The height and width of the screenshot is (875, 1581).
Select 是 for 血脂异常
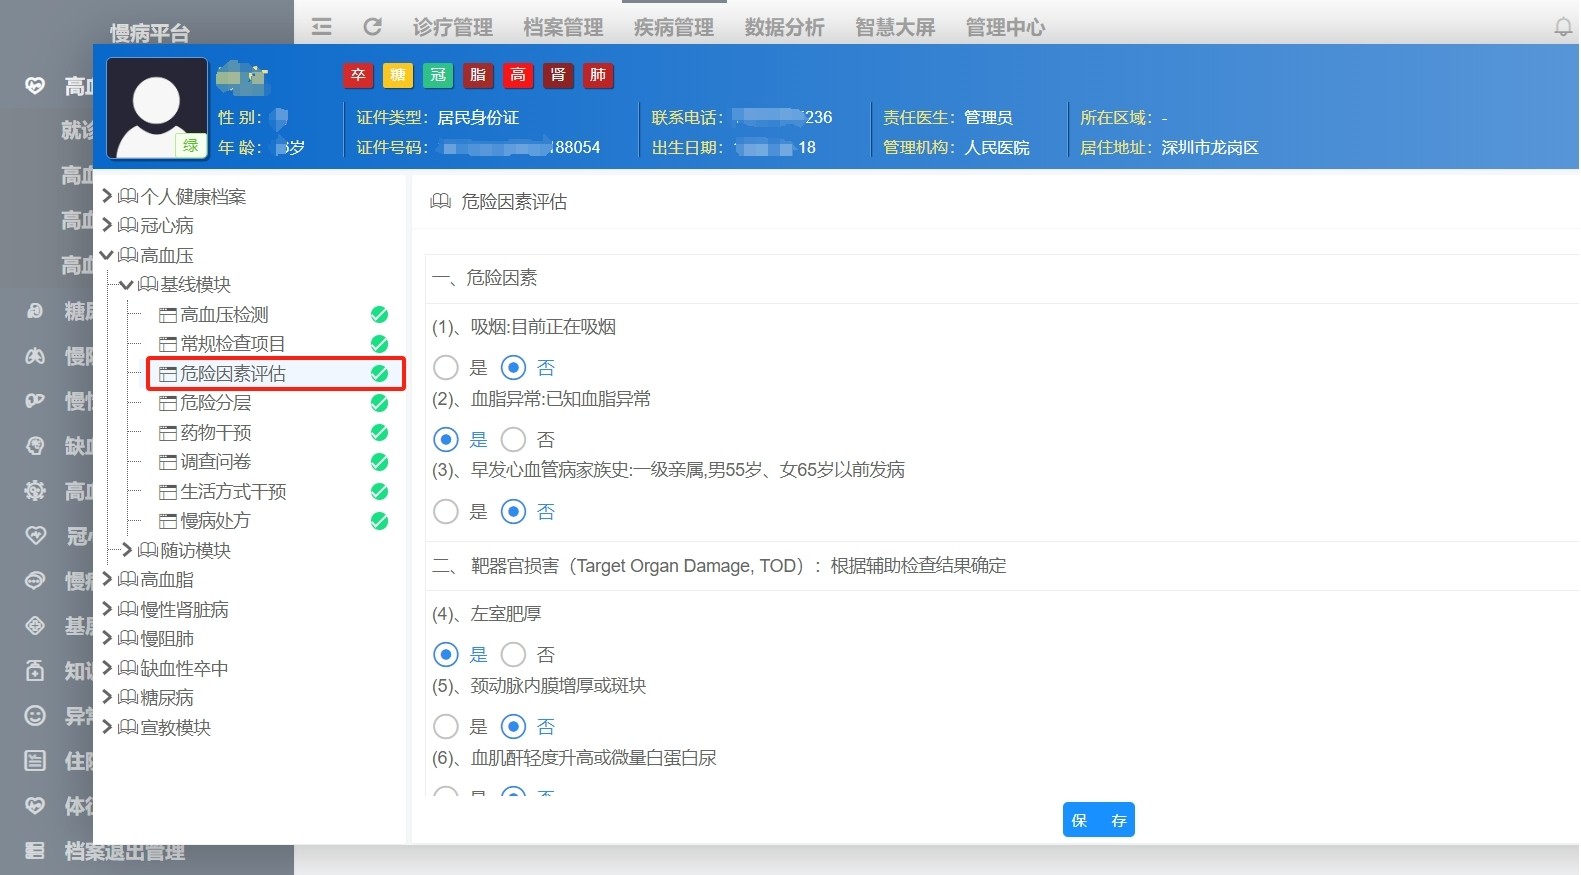click(x=446, y=440)
